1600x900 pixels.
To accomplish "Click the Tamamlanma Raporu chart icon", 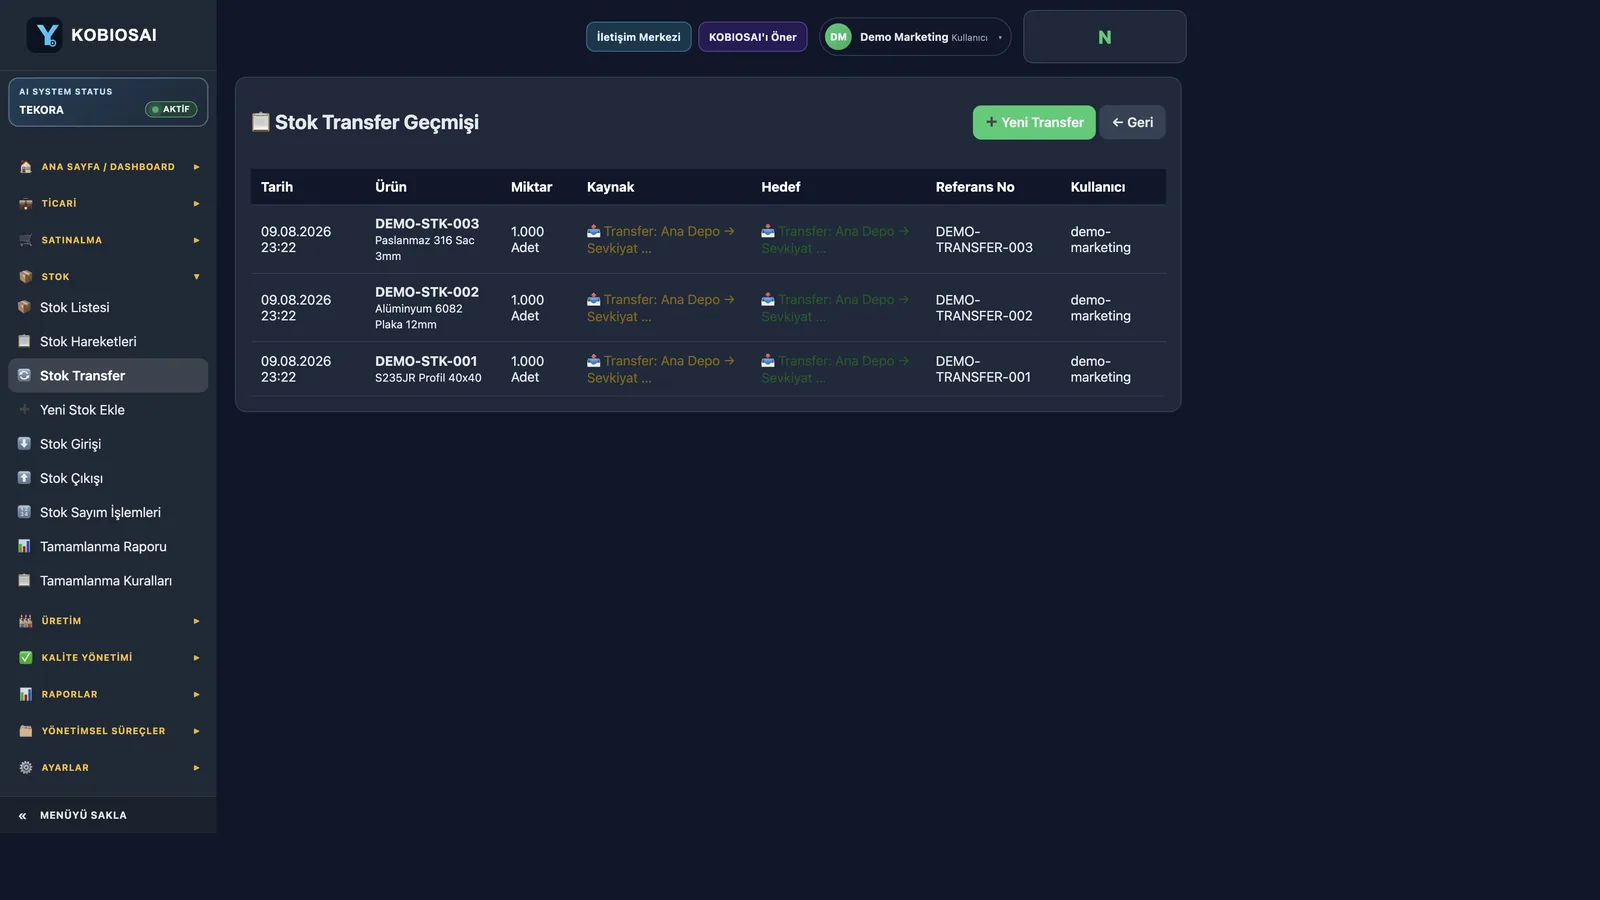I will tap(24, 546).
